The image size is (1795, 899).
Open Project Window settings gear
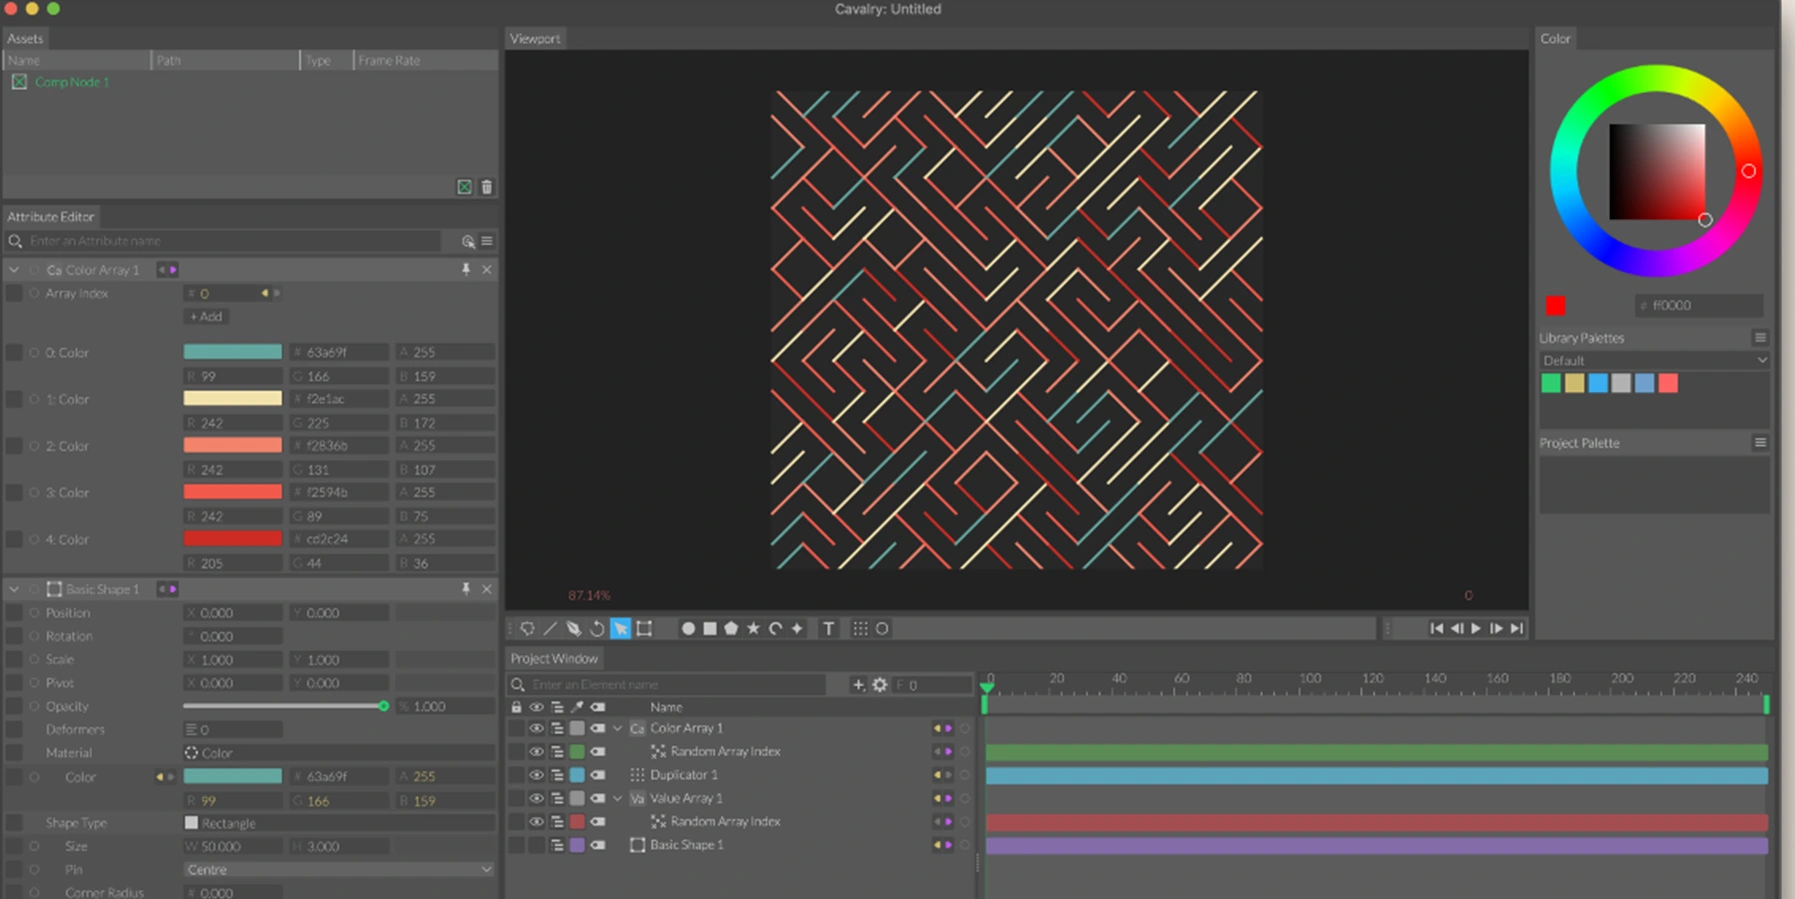[x=880, y=685]
